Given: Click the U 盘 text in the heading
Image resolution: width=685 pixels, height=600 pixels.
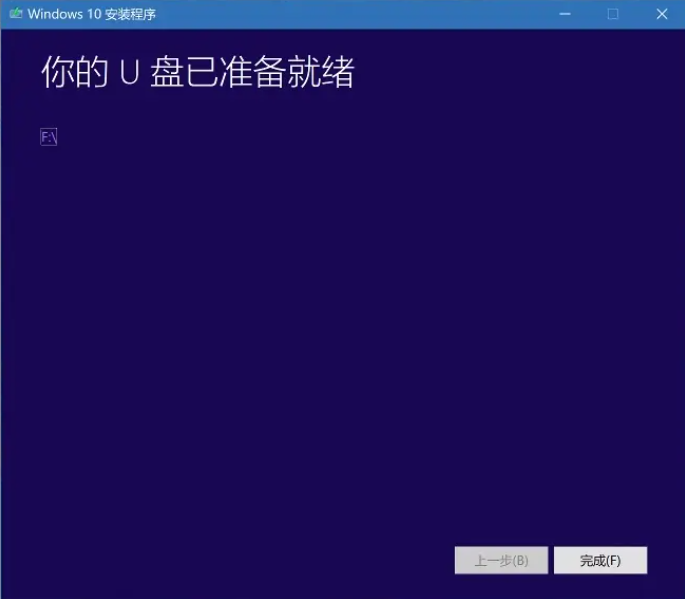Looking at the screenshot, I should coord(151,72).
